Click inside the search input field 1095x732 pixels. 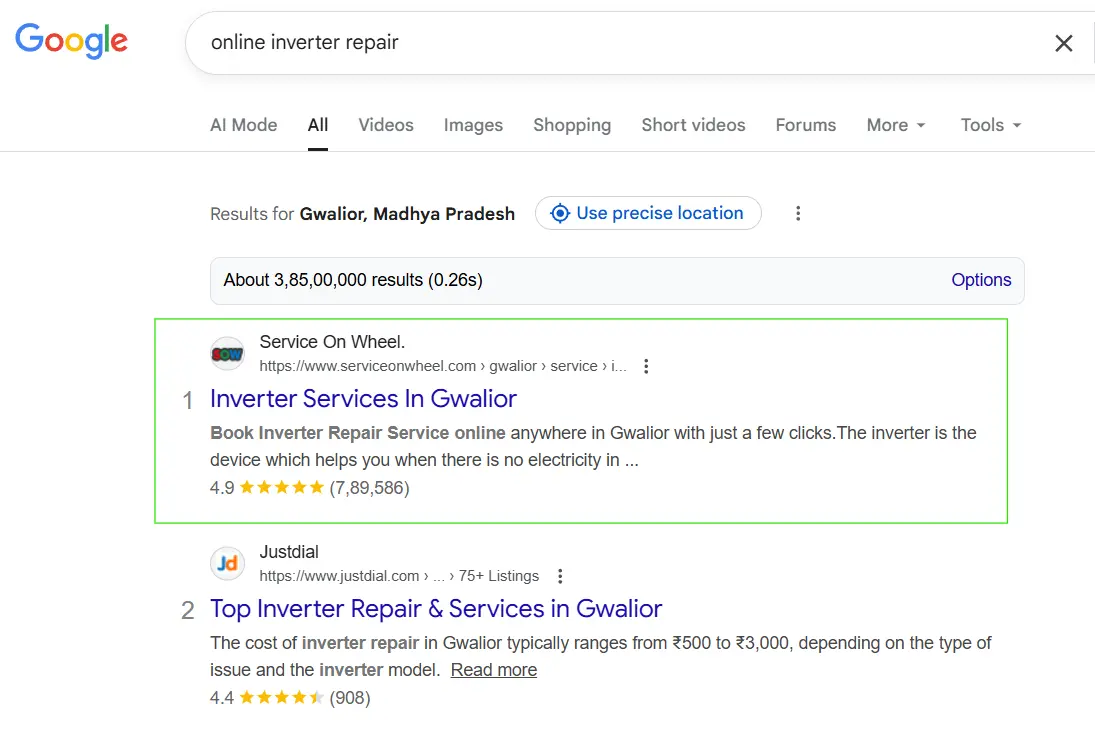click(x=600, y=43)
